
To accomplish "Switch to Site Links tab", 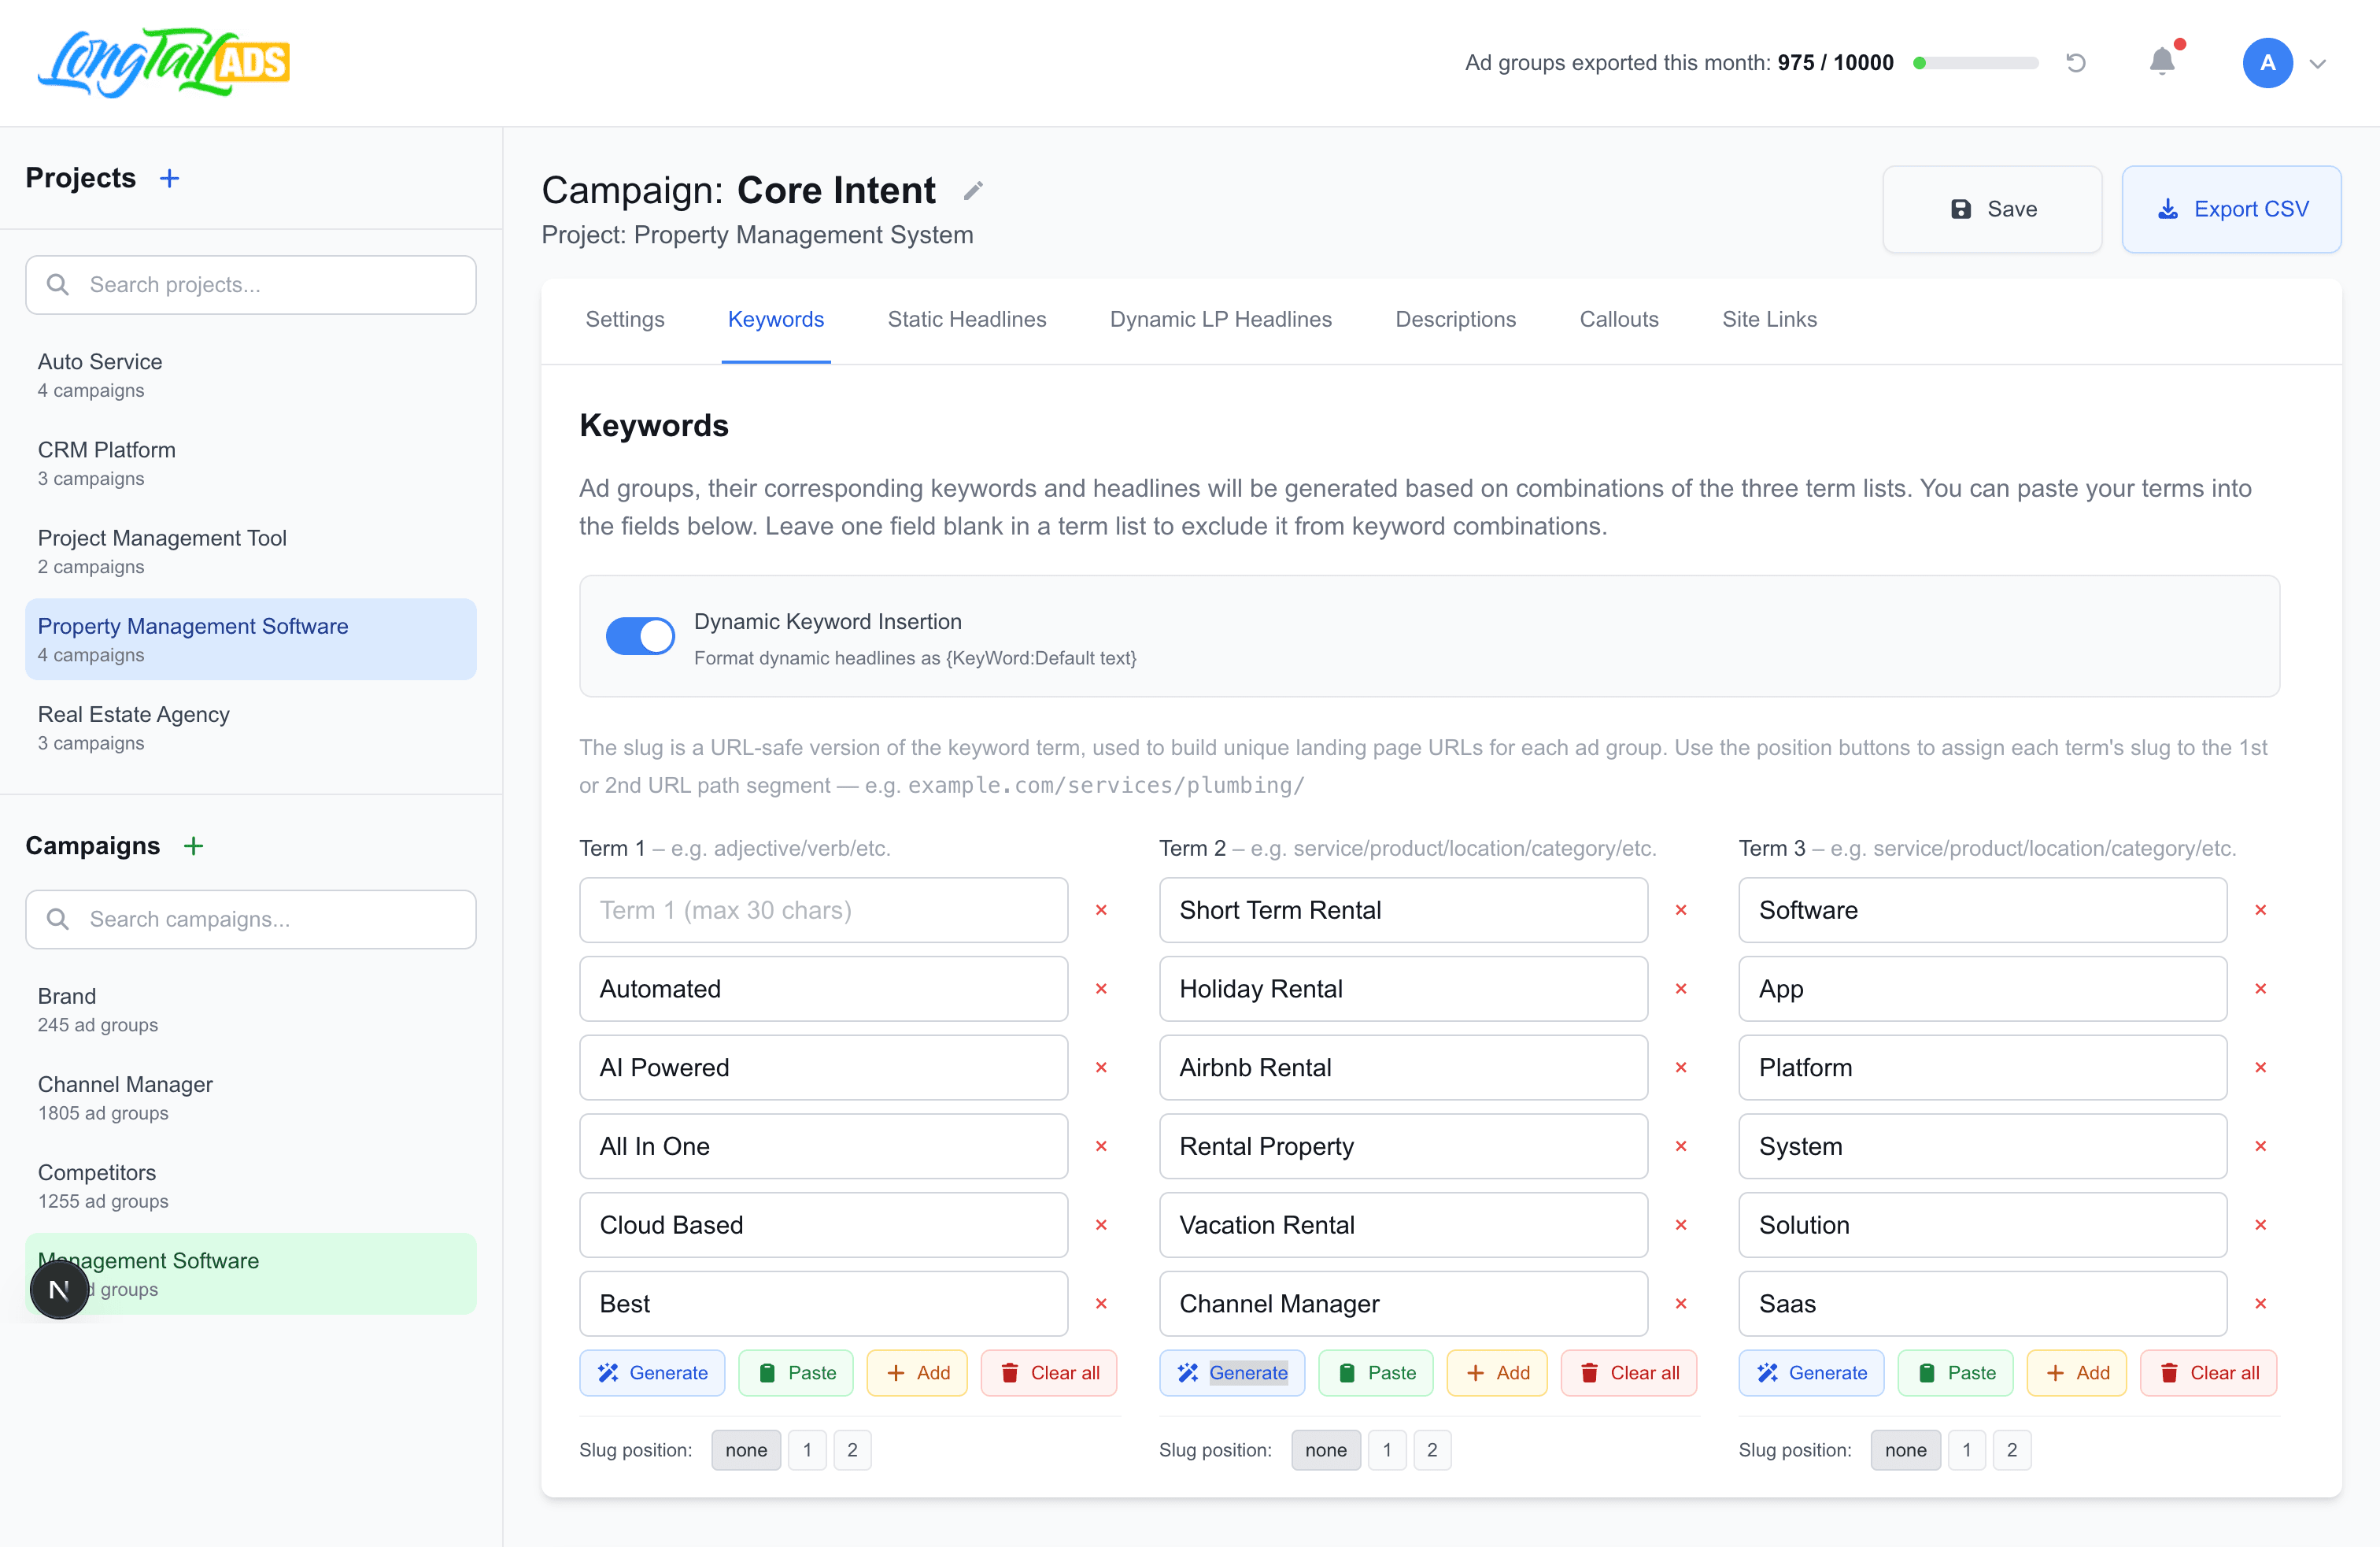I will (1769, 319).
